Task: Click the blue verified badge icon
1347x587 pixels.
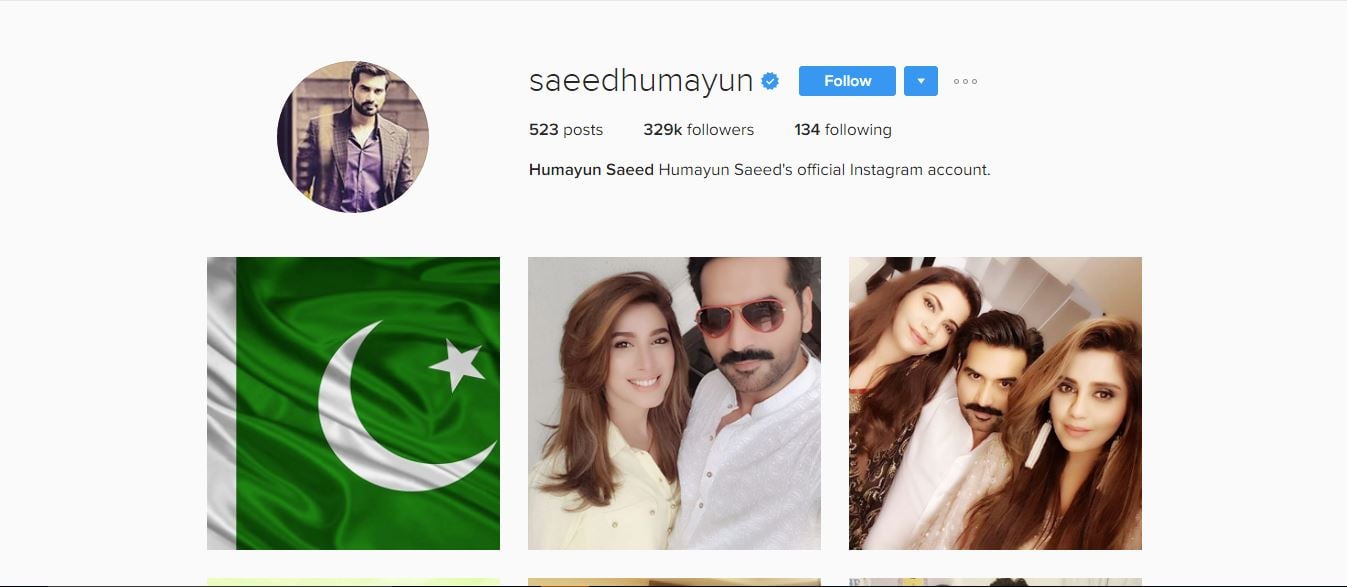Action: (770, 81)
